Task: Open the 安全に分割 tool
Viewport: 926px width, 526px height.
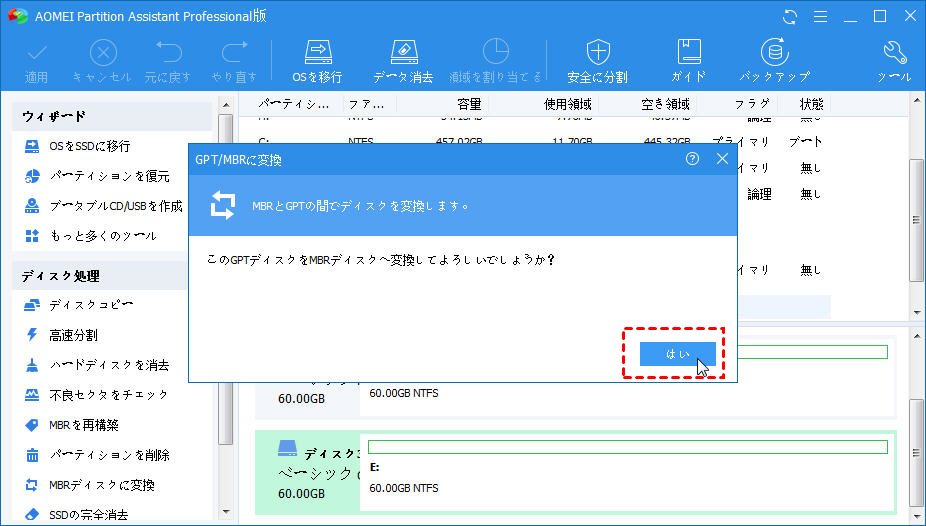Action: (598, 61)
